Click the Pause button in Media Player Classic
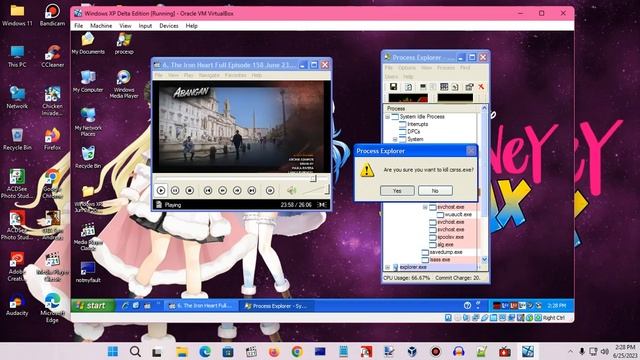This screenshot has height=360, width=640. (175, 191)
